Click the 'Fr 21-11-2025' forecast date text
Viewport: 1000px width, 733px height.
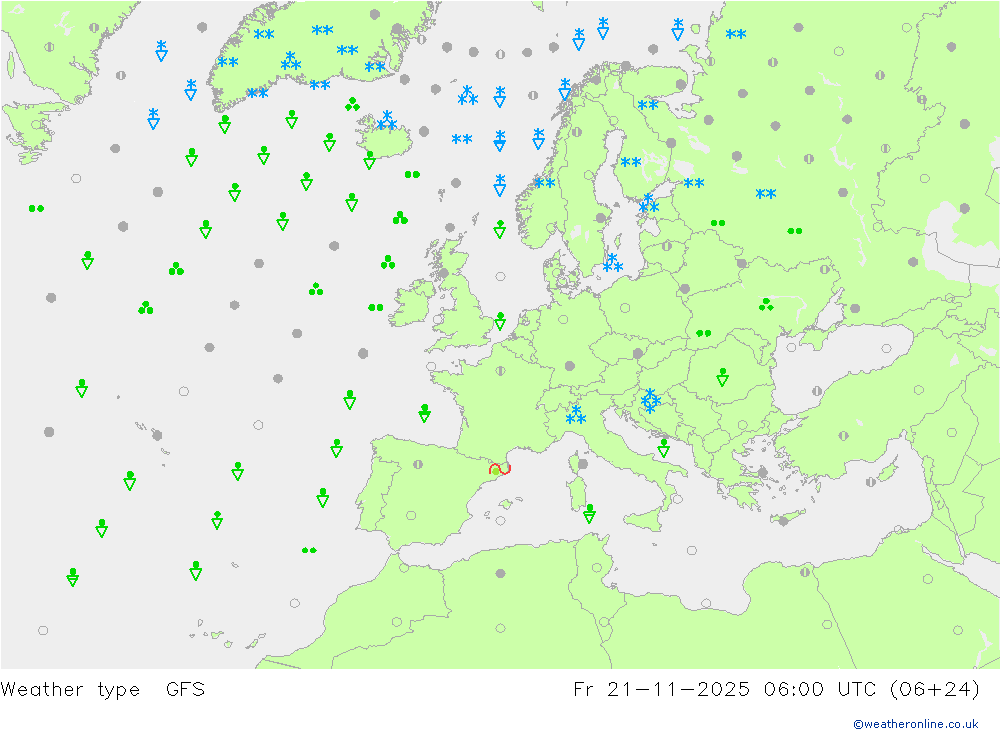click(661, 690)
